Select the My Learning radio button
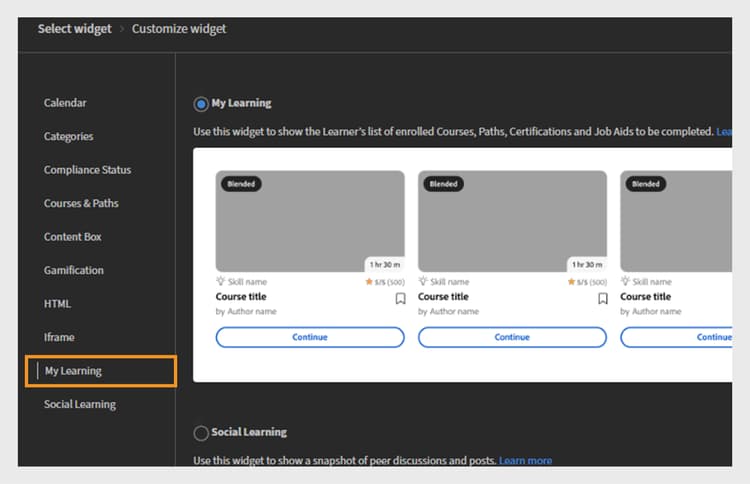The image size is (750, 484). 201,104
